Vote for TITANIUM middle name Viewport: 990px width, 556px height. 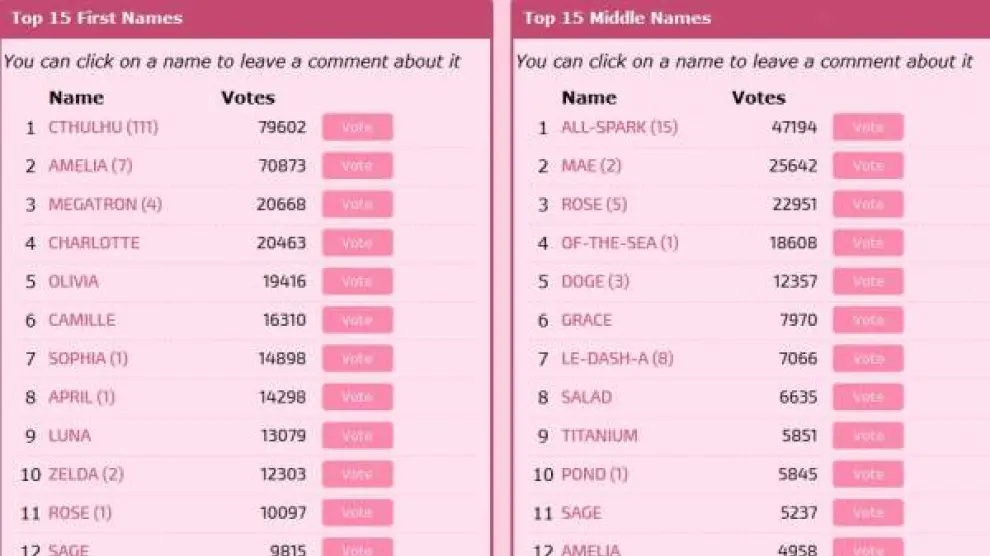click(x=867, y=436)
